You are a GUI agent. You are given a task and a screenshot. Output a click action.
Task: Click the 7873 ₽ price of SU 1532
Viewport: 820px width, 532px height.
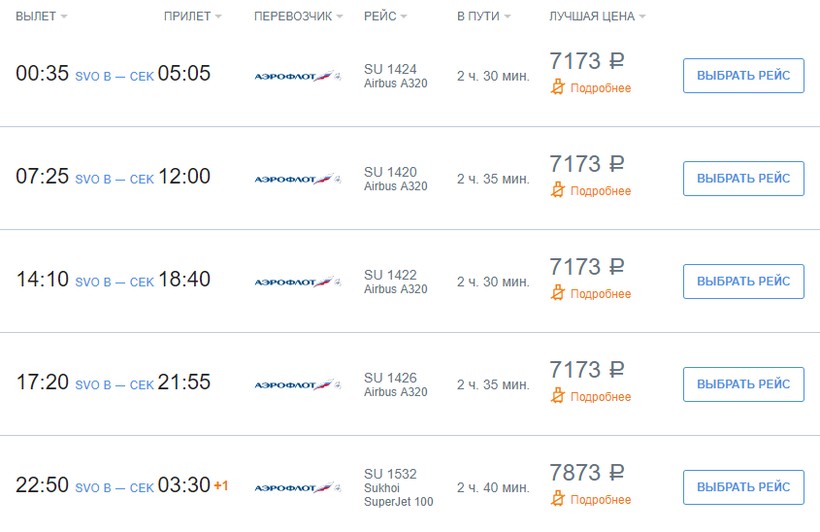tap(587, 473)
